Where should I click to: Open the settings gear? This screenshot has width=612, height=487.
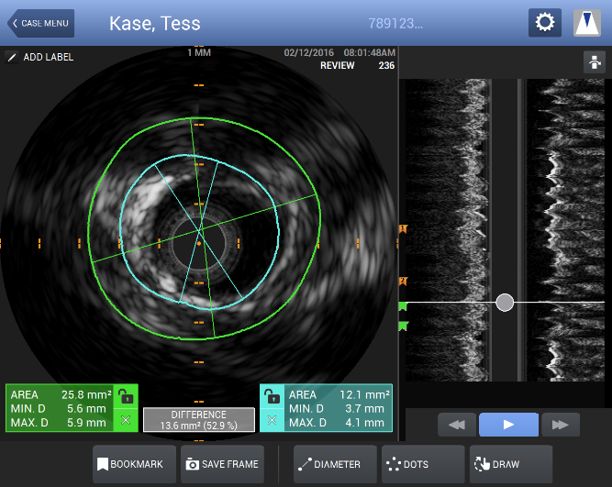(x=545, y=23)
